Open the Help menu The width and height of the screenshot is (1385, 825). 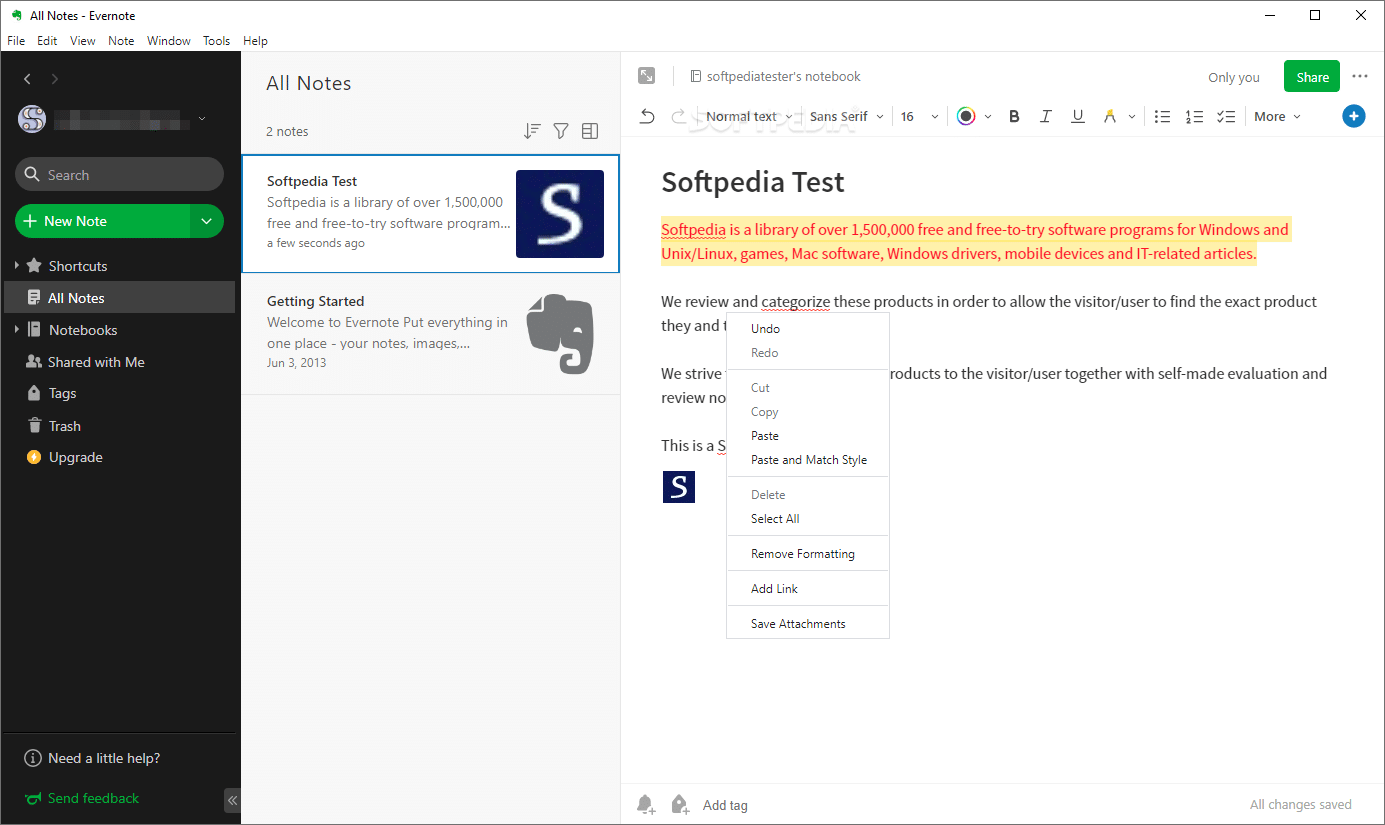255,41
